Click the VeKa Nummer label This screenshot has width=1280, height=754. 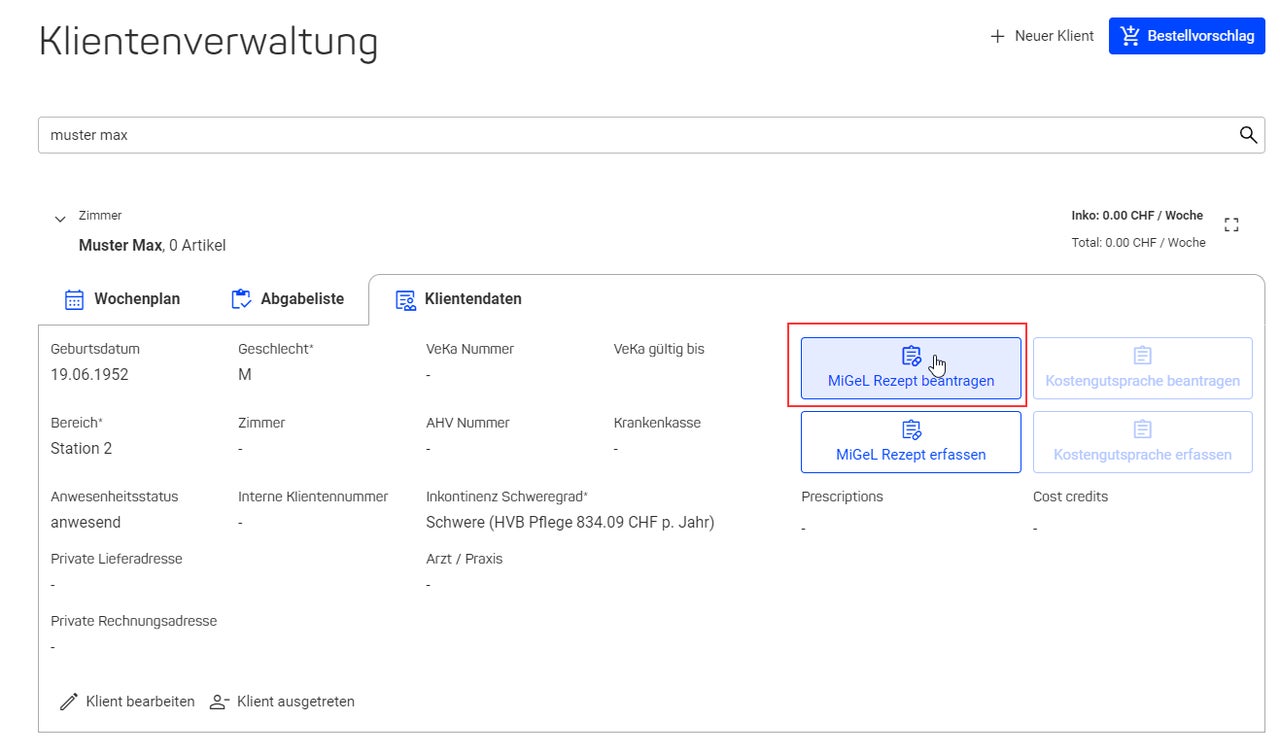tap(470, 349)
